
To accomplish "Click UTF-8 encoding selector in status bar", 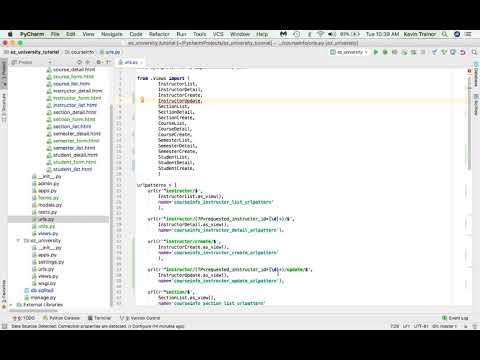I will tap(420, 326).
